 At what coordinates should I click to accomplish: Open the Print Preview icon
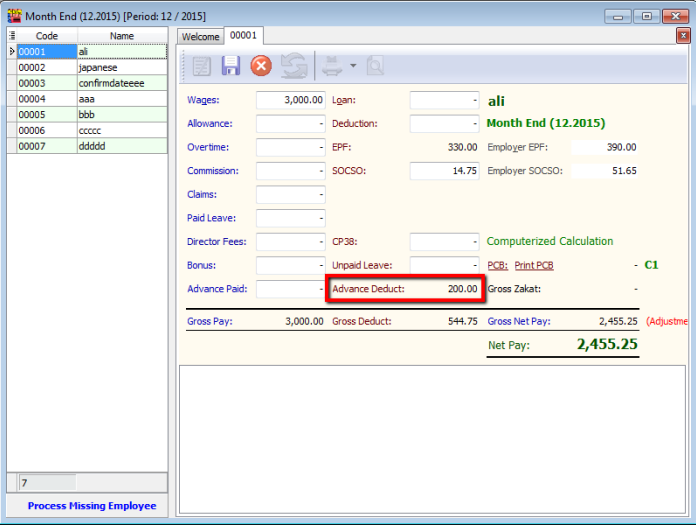[x=375, y=67]
